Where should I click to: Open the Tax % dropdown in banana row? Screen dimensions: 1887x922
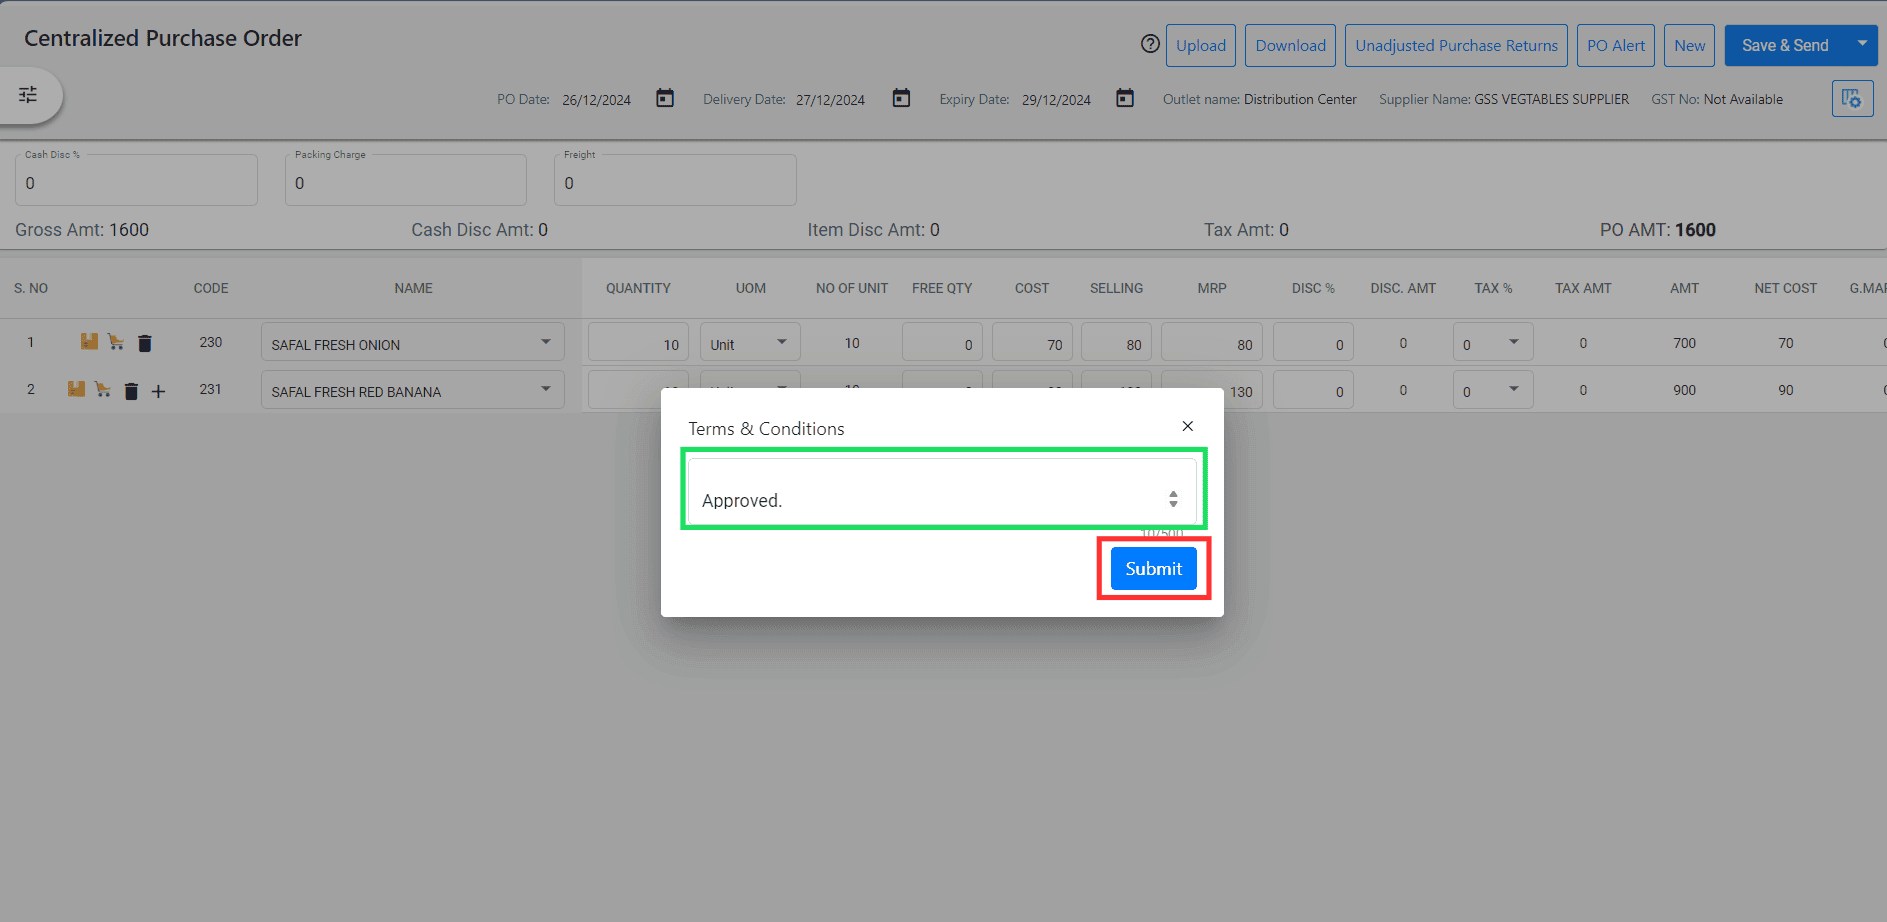pyautogui.click(x=1493, y=389)
